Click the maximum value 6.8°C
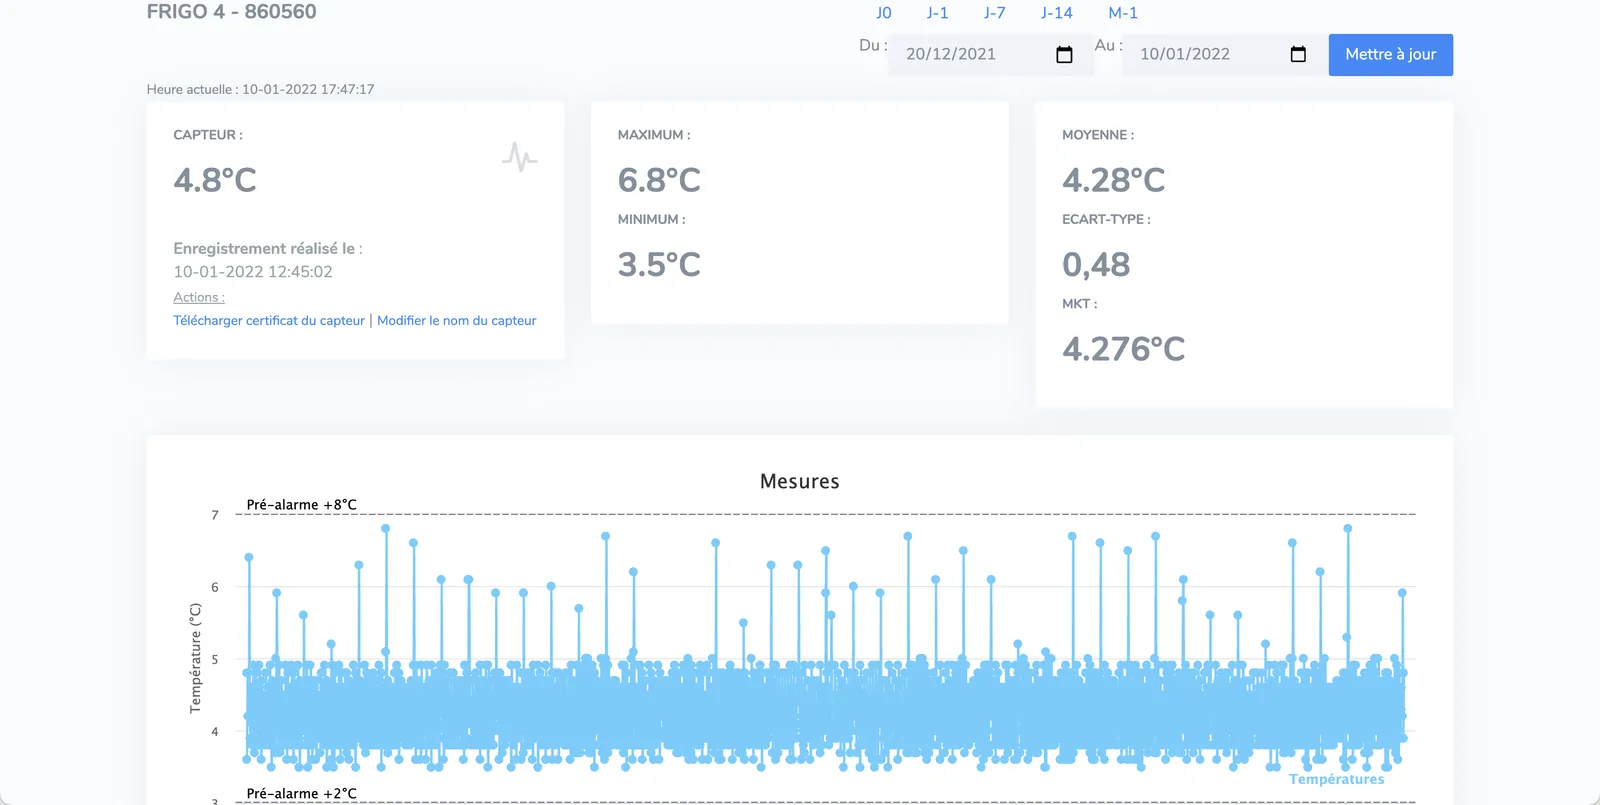 point(659,180)
